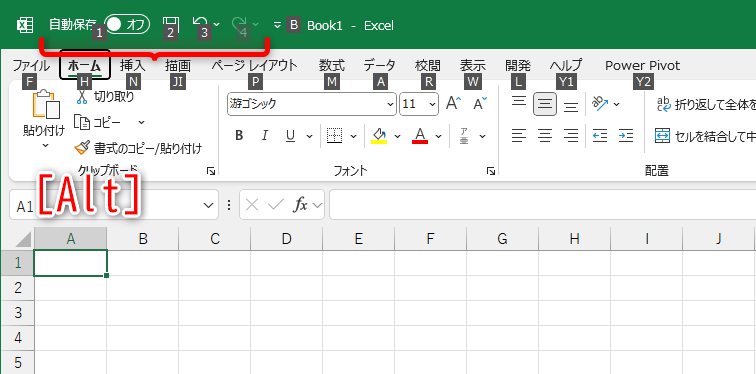
Task: Click the increase indent icon
Action: [x=626, y=136]
